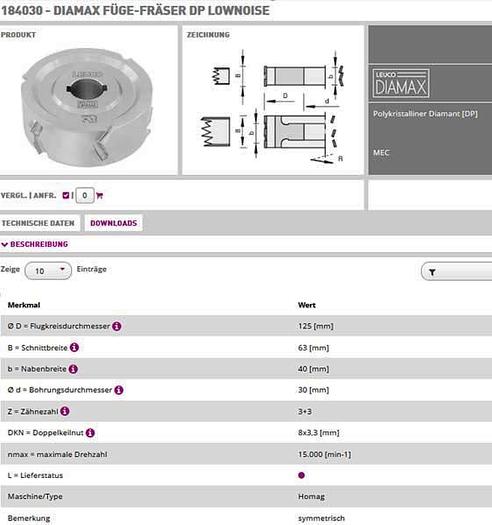Select the 30 [mm] Bohrungsdurchmesser value
This screenshot has height=525, width=492.
[313, 390]
